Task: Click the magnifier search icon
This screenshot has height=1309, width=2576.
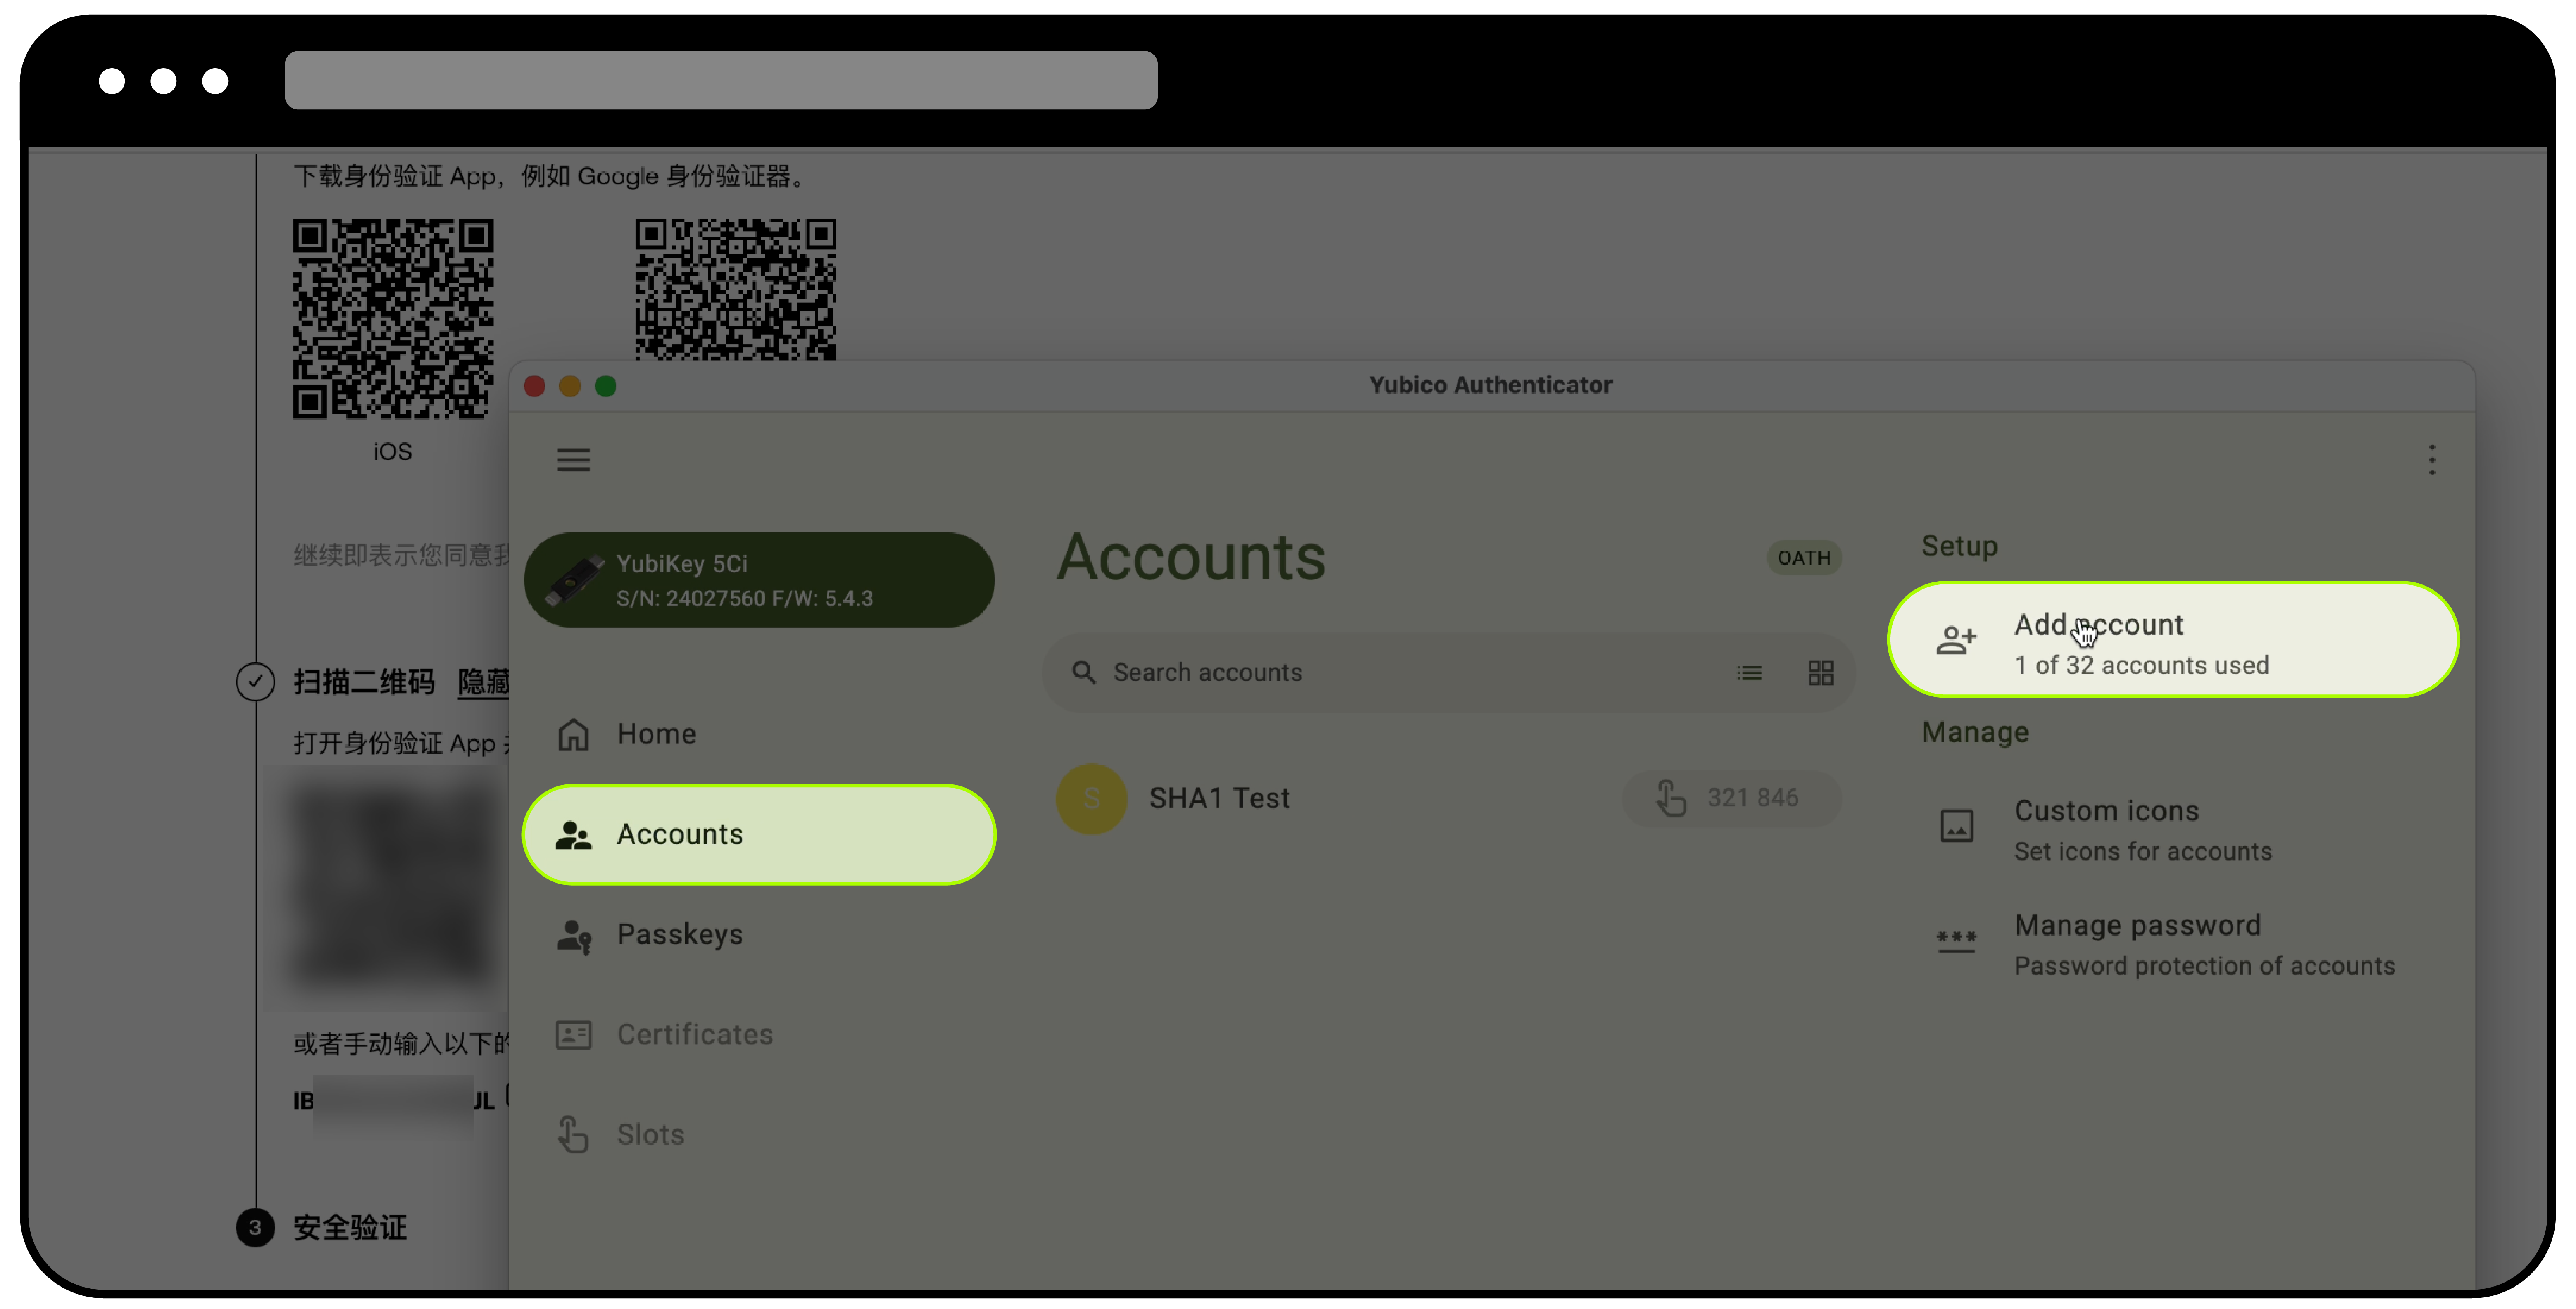Action: click(x=1083, y=672)
